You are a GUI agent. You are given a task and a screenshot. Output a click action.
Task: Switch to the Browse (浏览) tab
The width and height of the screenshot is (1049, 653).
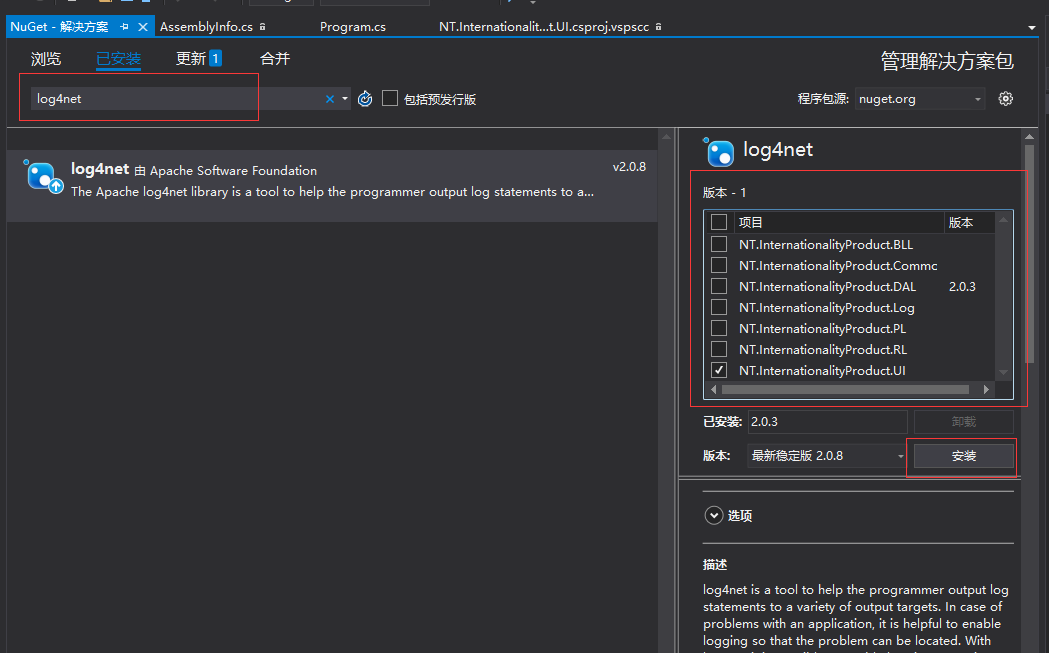tap(46, 59)
